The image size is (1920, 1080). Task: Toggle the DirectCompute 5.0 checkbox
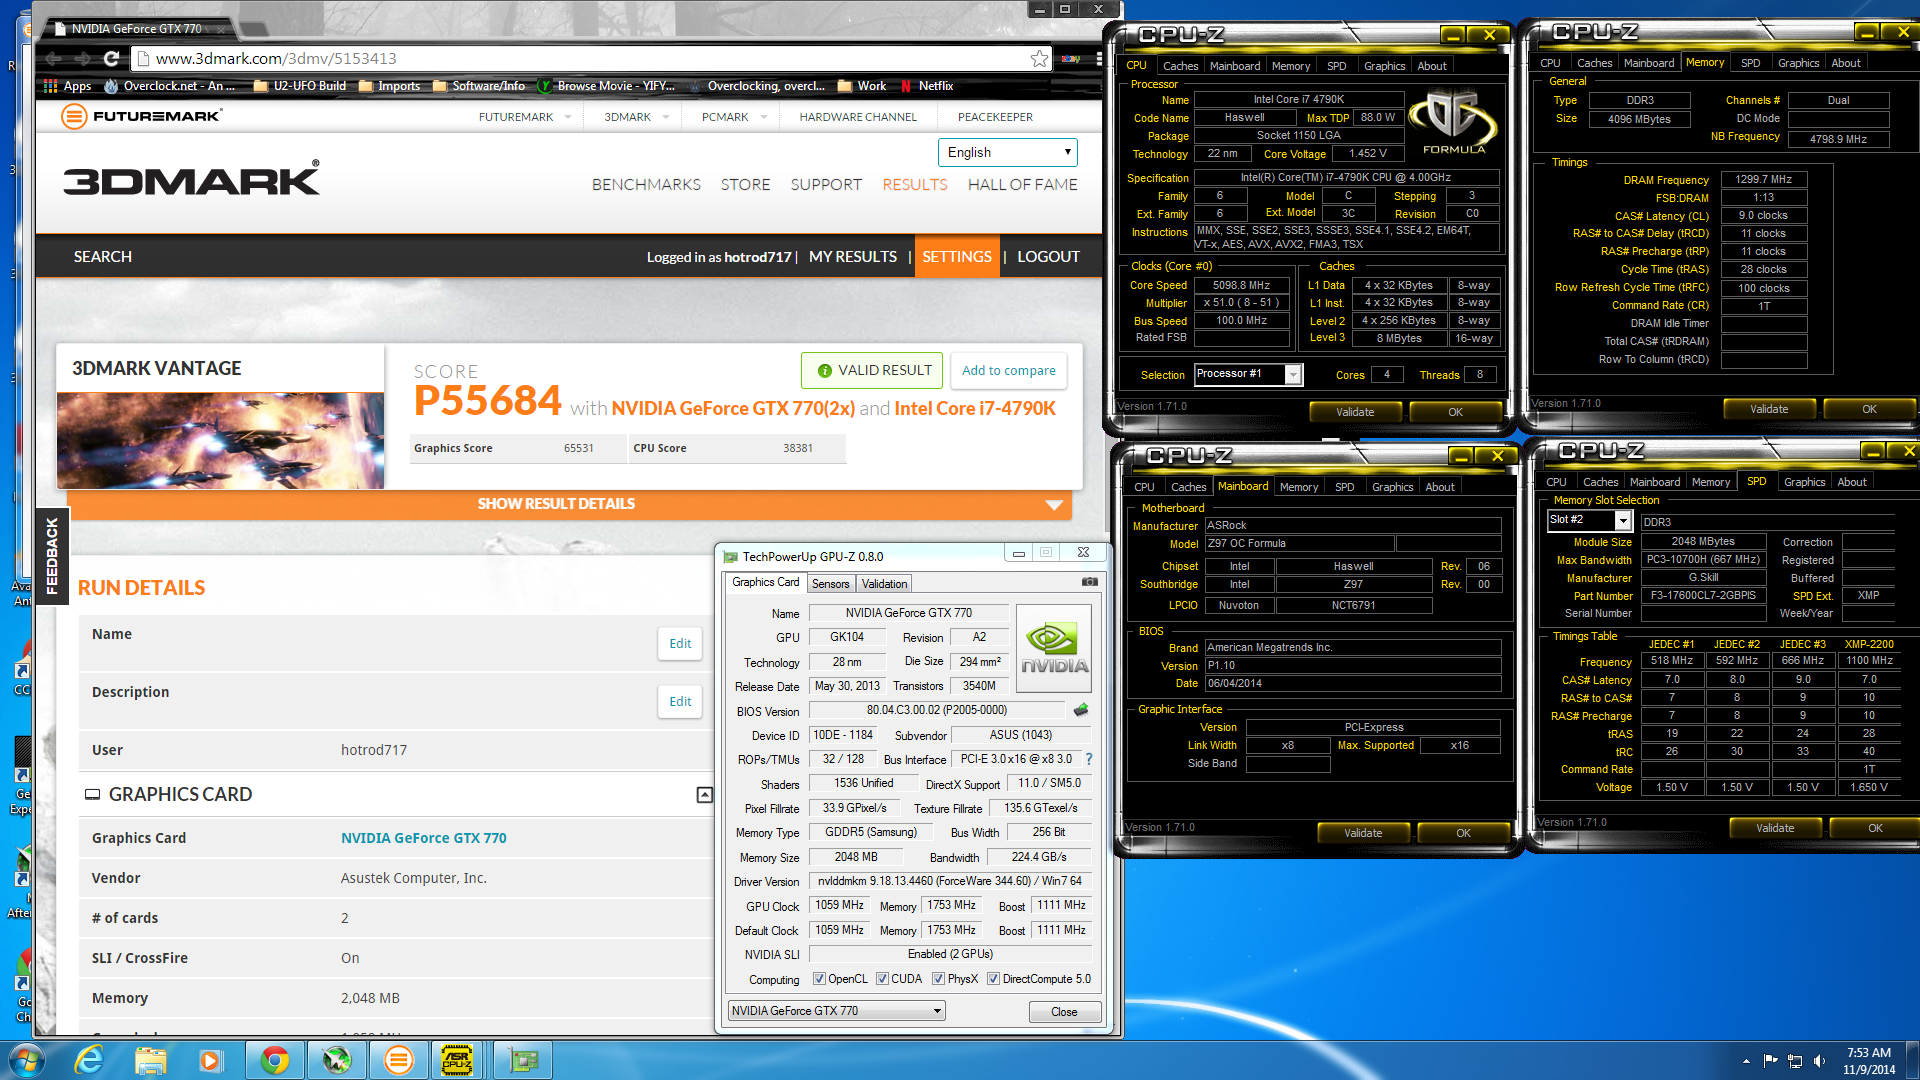pyautogui.click(x=993, y=979)
